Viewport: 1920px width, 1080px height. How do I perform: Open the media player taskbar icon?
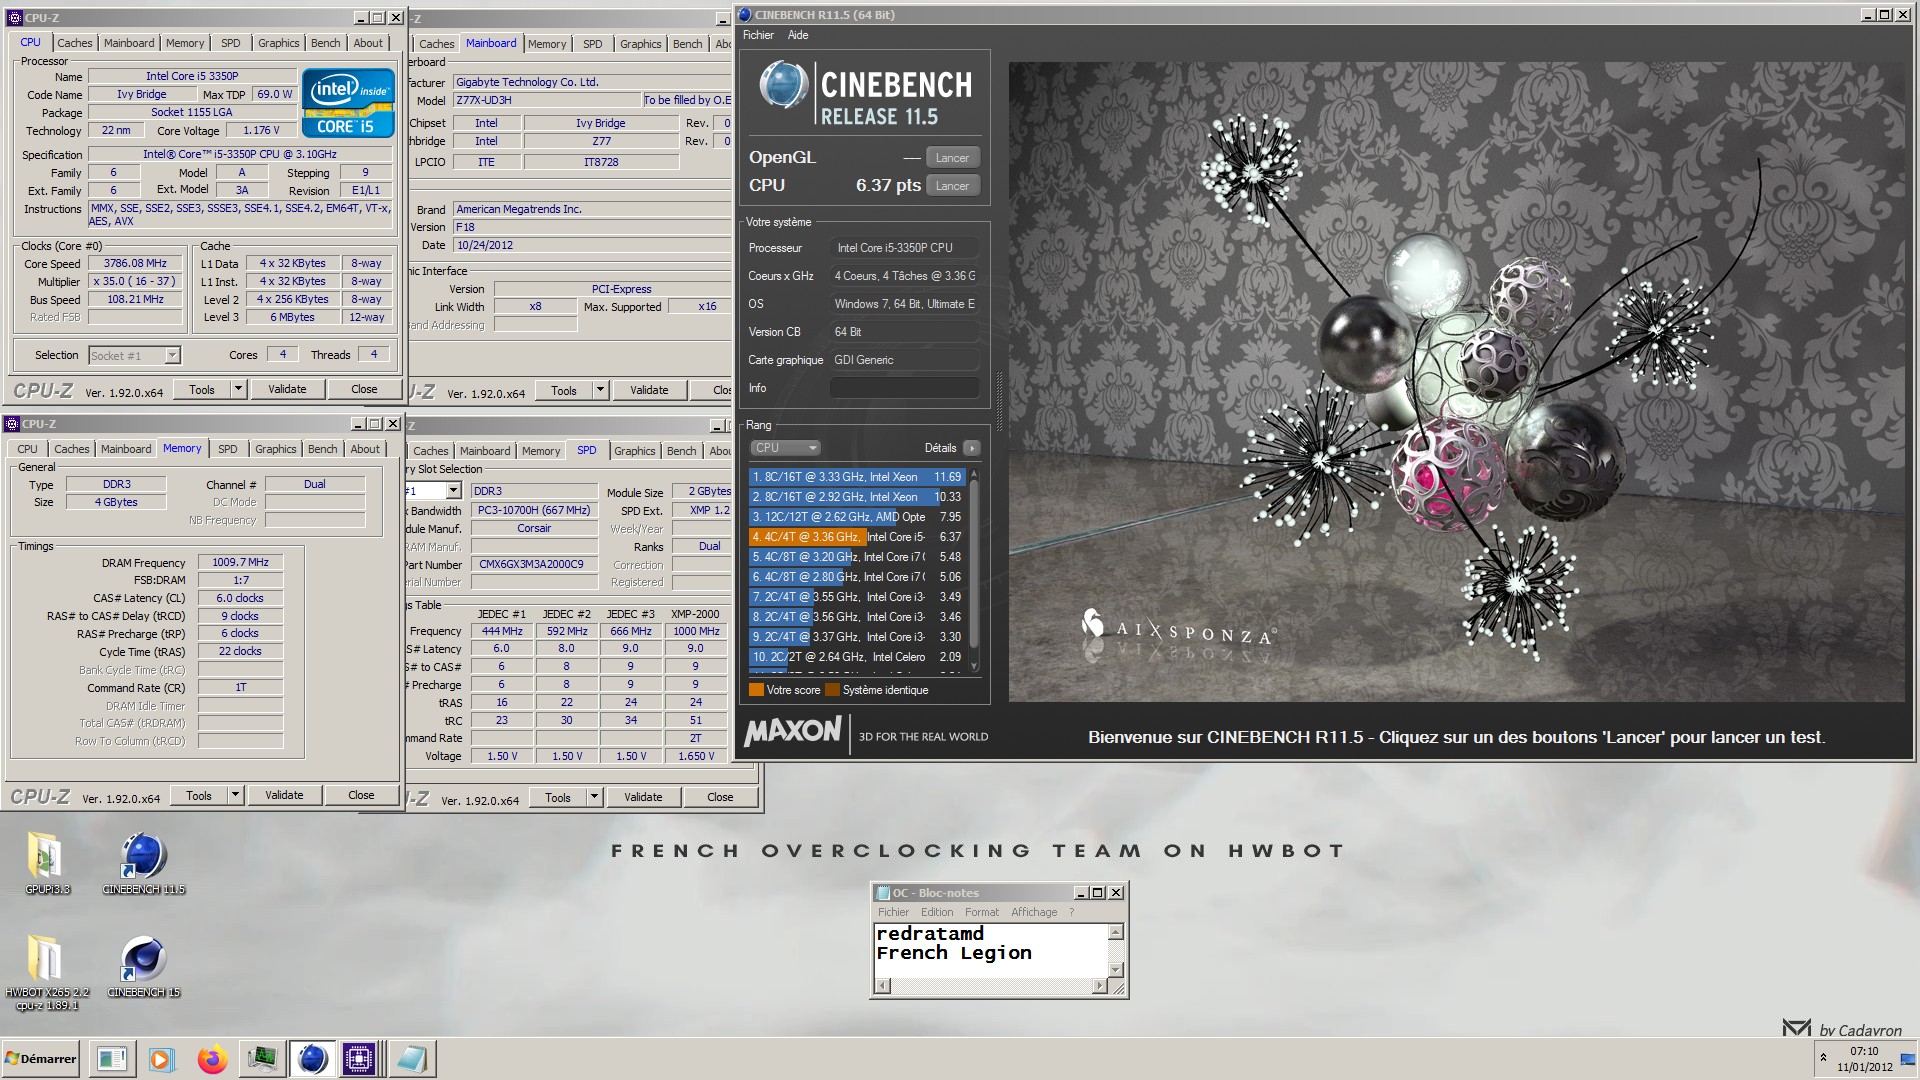[160, 1059]
